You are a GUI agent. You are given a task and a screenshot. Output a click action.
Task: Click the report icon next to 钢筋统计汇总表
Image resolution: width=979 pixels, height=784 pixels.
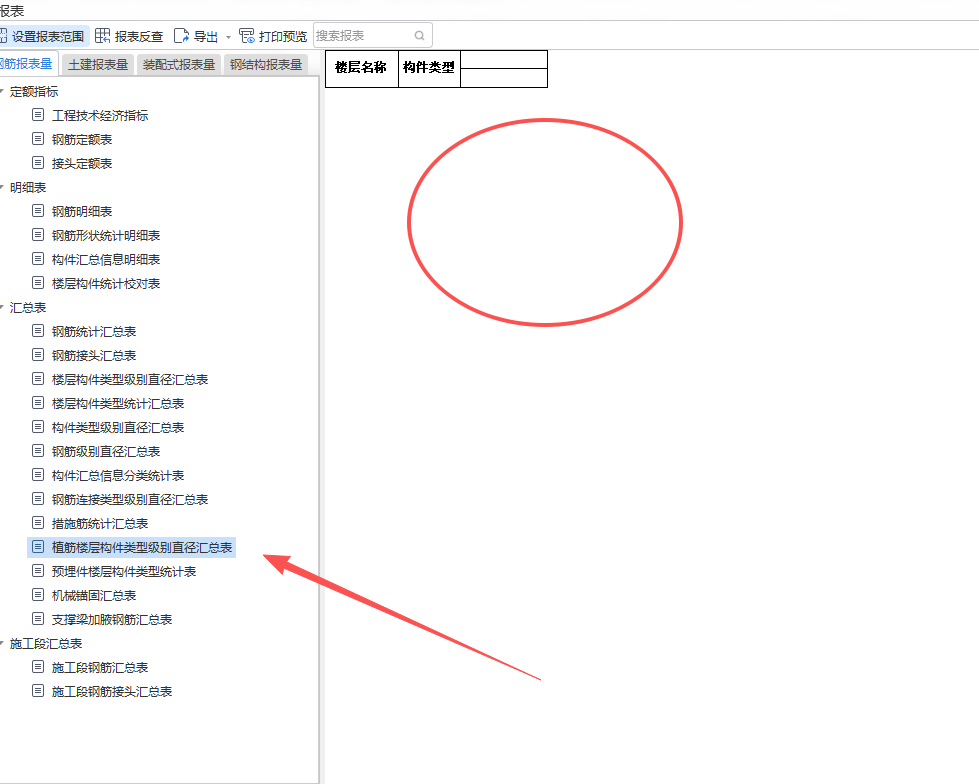point(38,331)
